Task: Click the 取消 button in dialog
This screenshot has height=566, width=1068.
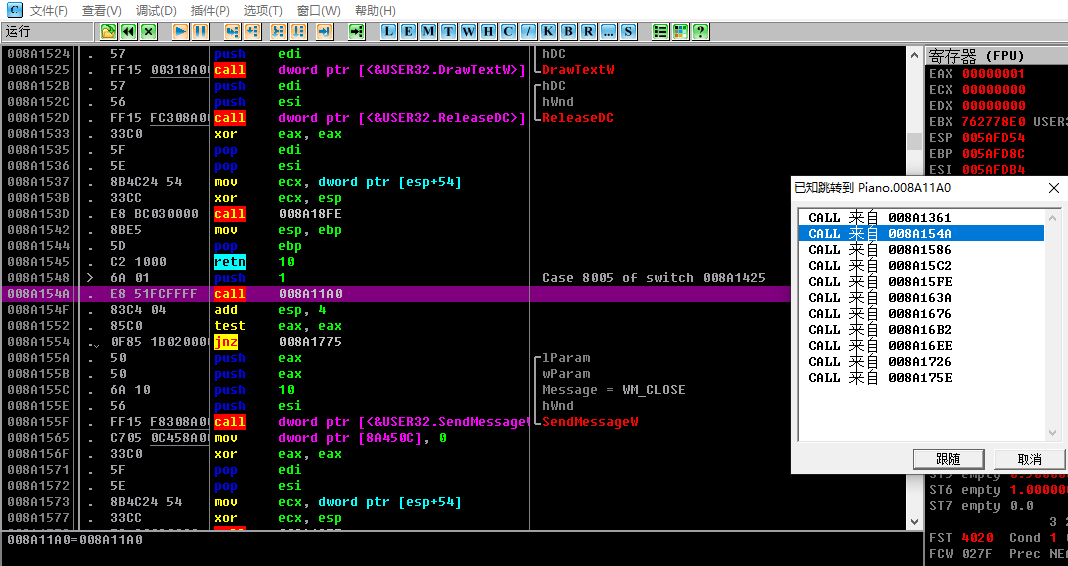Action: [x=1029, y=459]
